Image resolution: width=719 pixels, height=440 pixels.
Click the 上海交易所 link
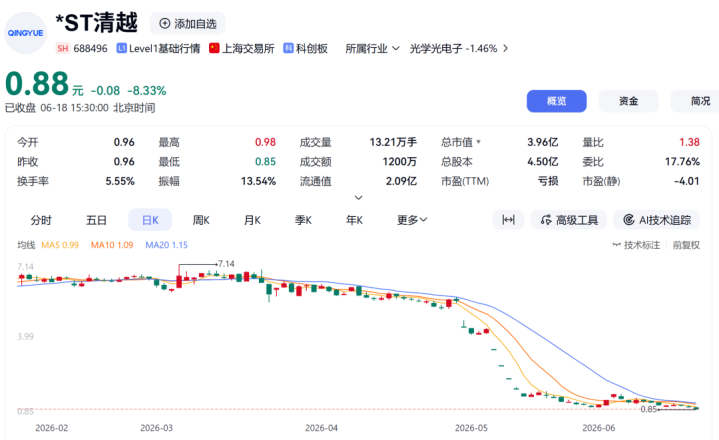(x=248, y=48)
